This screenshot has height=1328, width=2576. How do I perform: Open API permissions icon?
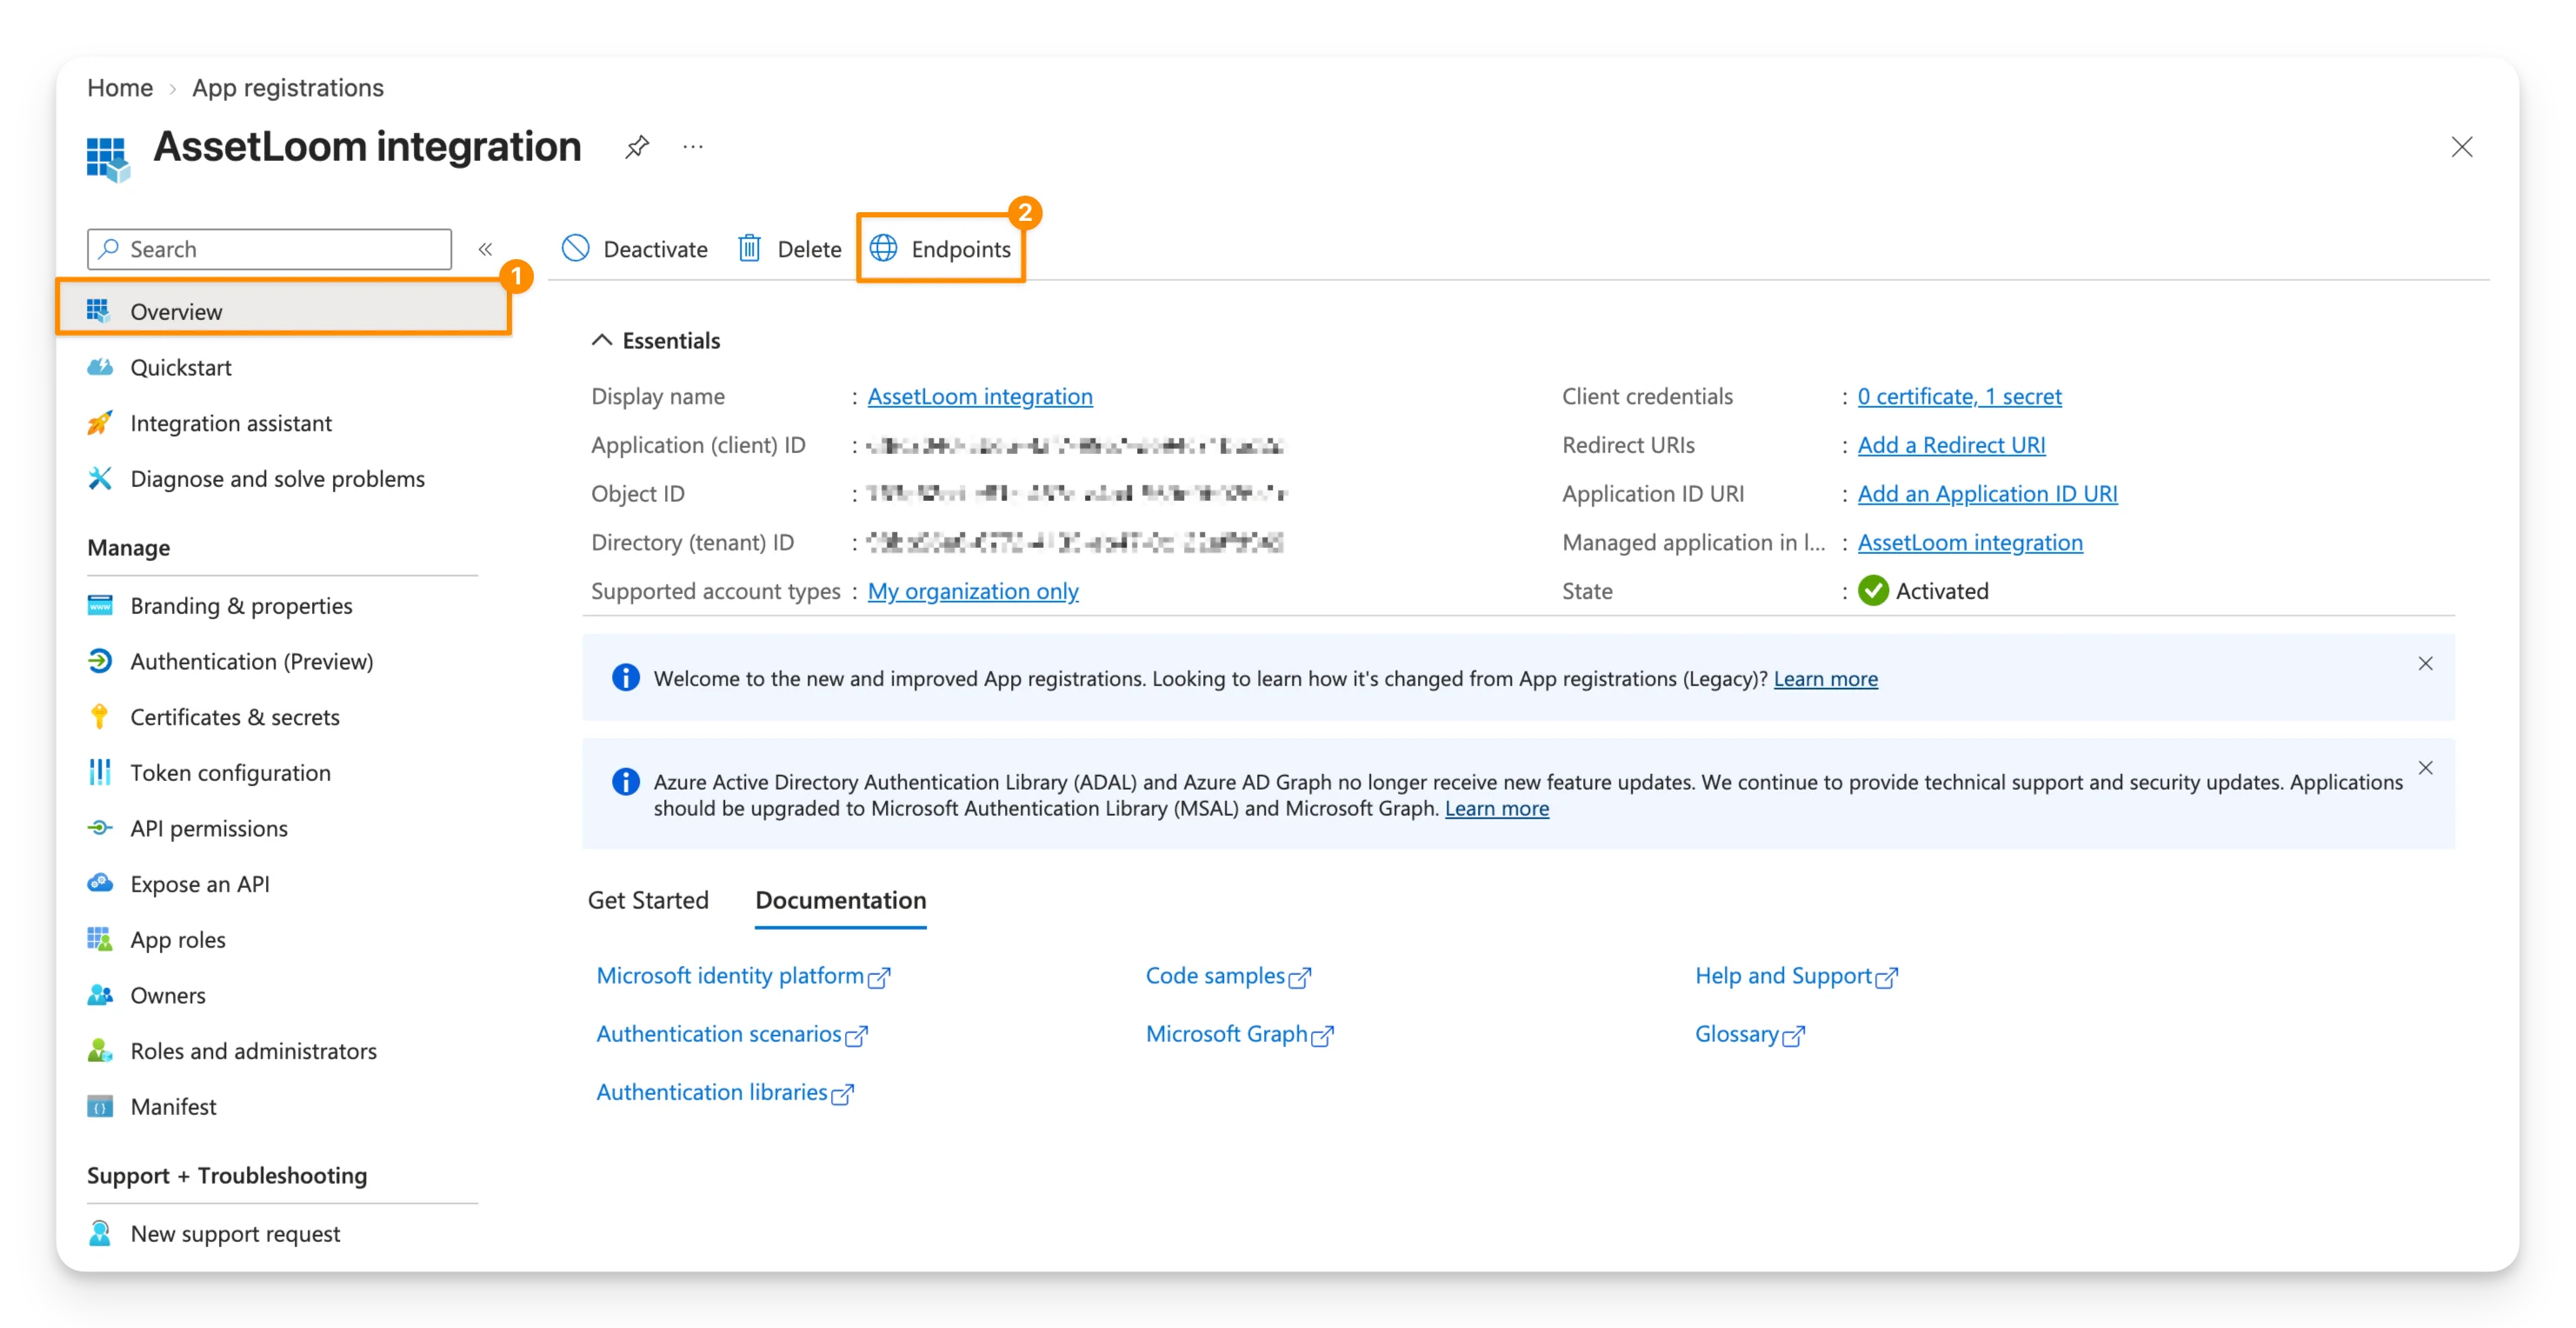[x=100, y=828]
